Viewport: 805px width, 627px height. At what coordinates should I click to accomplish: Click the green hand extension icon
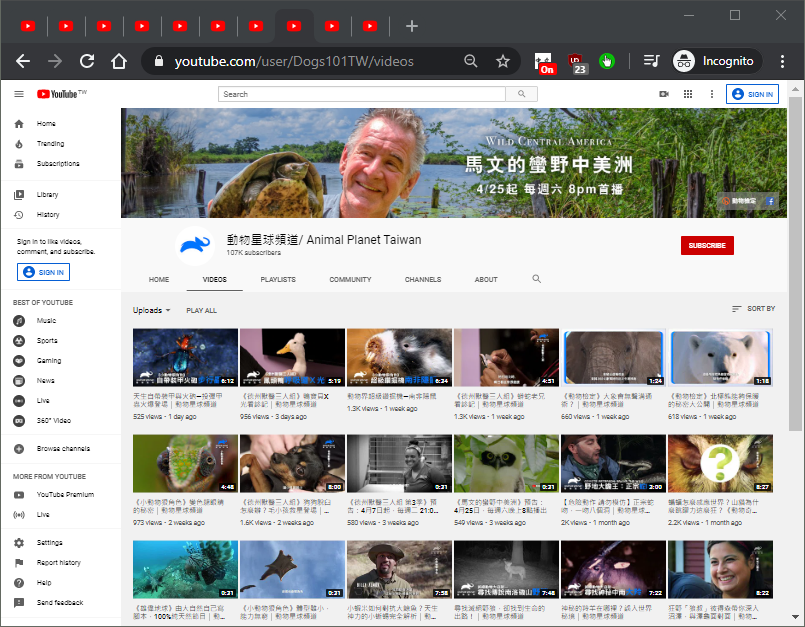tap(607, 61)
